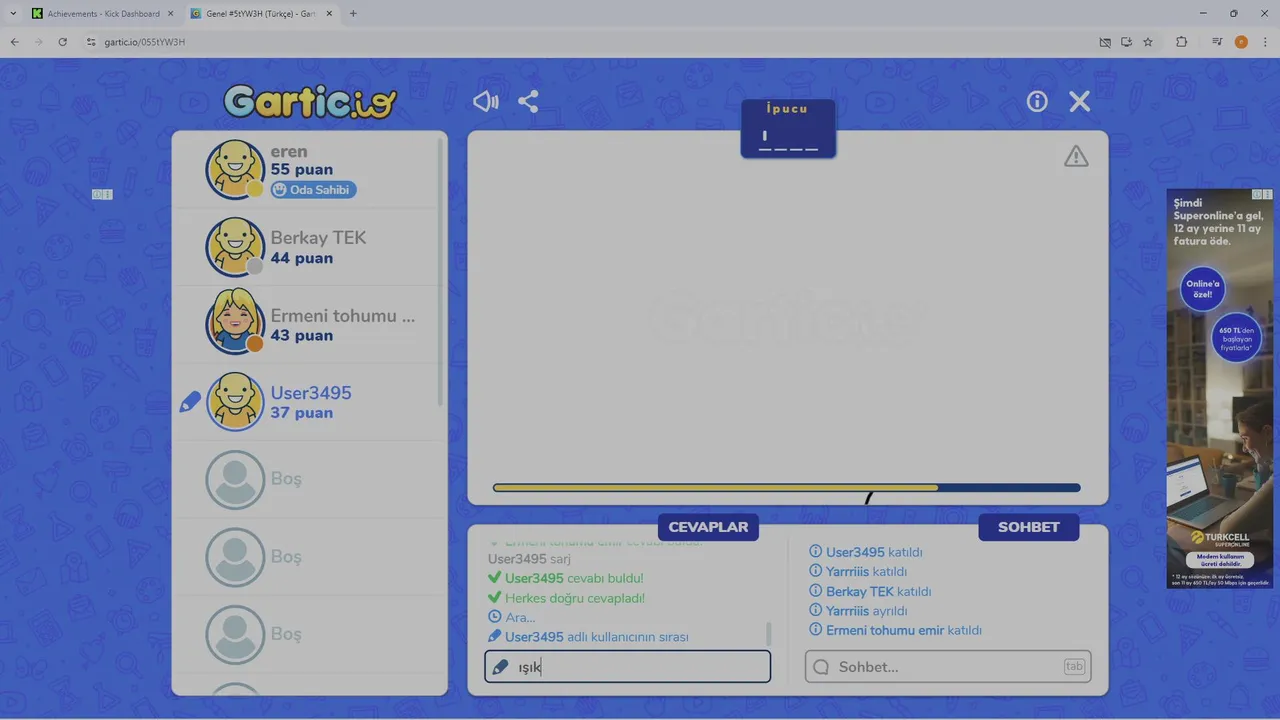The width and height of the screenshot is (1280, 720).
Task: Click eren's avatar
Action: pyautogui.click(x=235, y=169)
